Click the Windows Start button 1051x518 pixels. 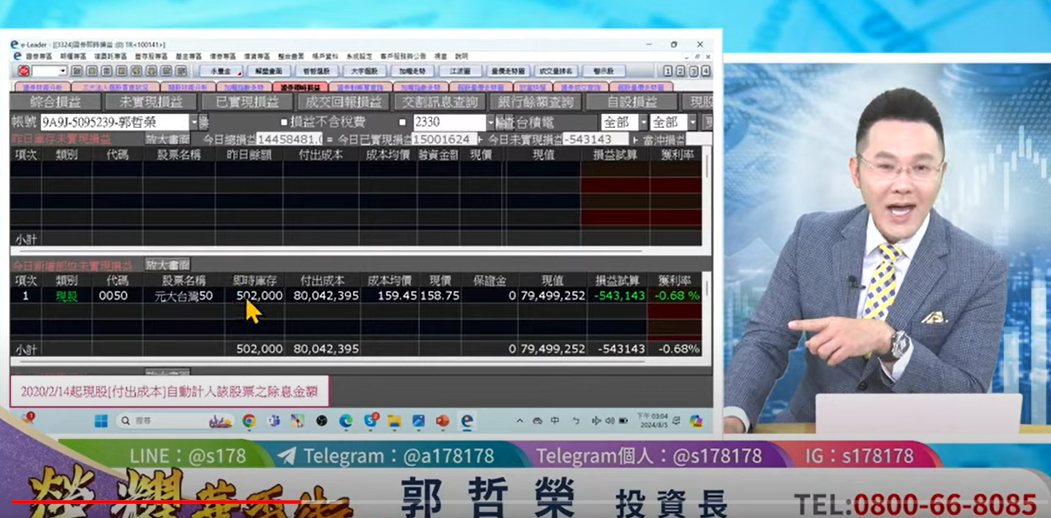pyautogui.click(x=101, y=422)
